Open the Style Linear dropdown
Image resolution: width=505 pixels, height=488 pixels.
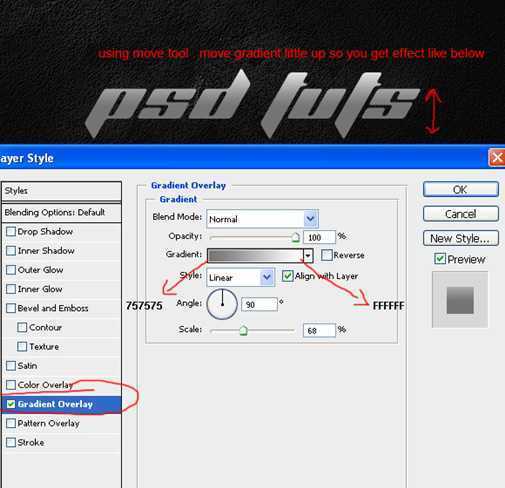241,277
